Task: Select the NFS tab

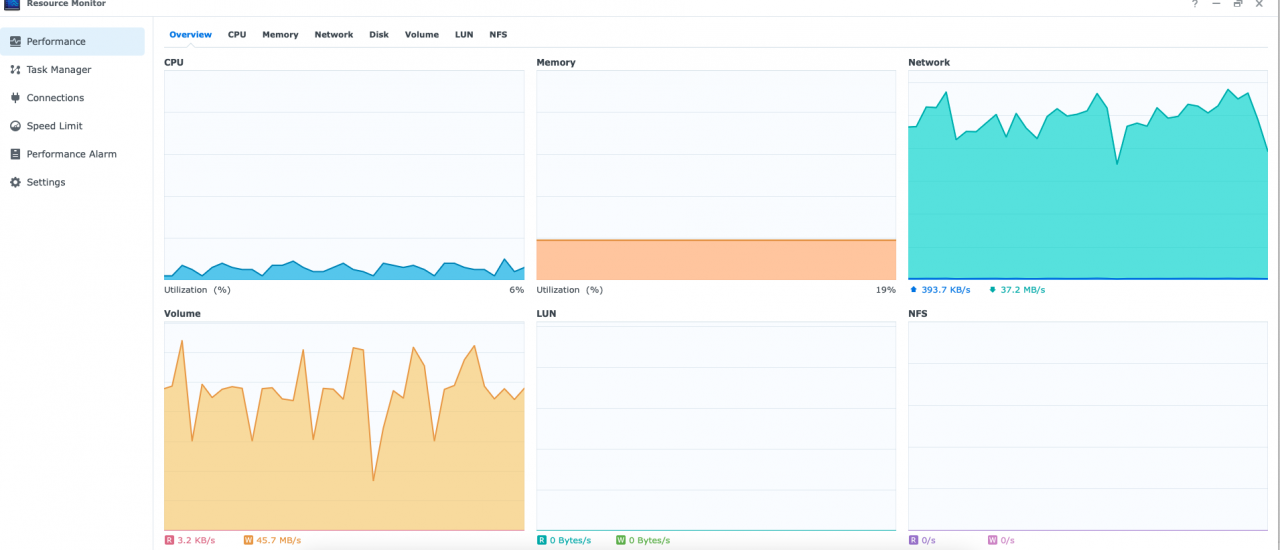Action: 498,35
